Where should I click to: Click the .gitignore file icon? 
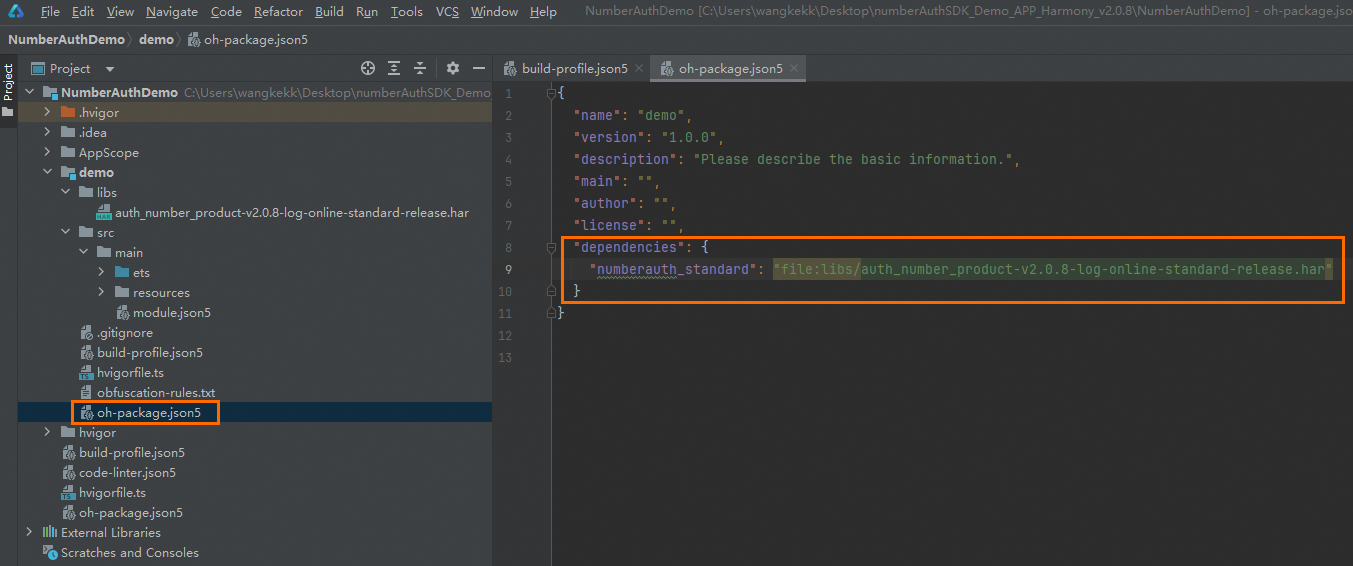point(86,332)
